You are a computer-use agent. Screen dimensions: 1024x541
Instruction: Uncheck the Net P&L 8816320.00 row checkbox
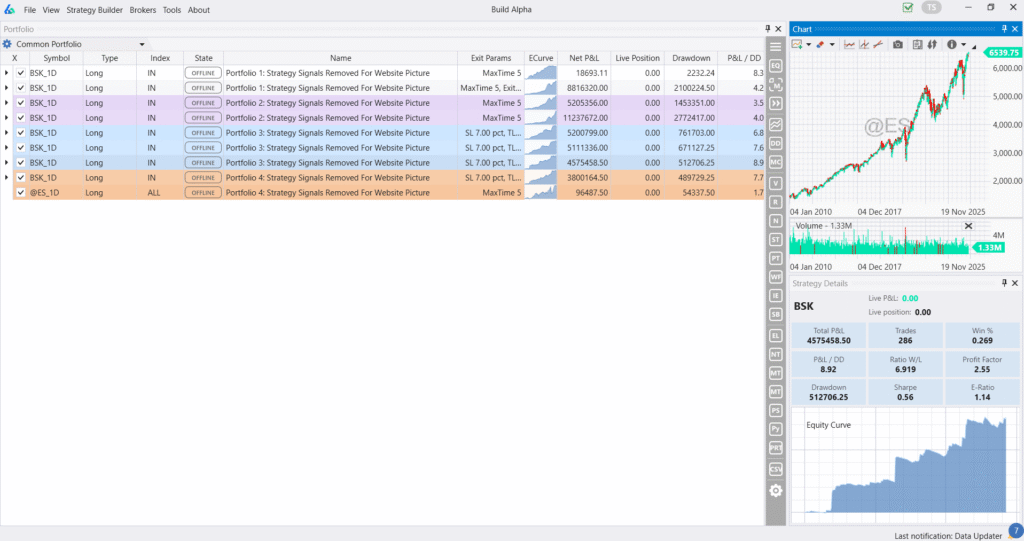[21, 88]
